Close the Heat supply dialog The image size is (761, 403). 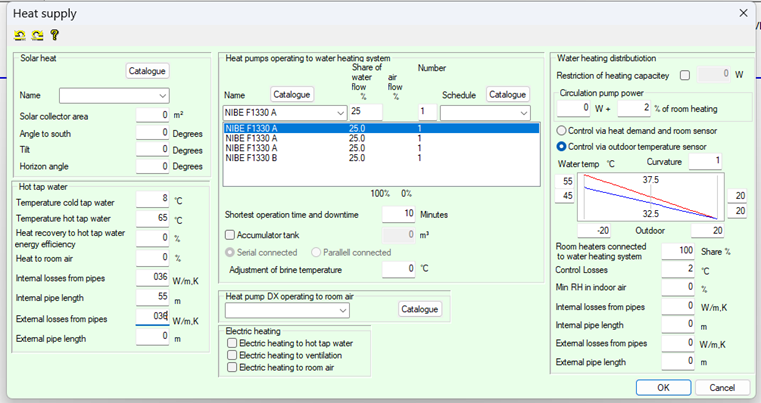pos(741,12)
